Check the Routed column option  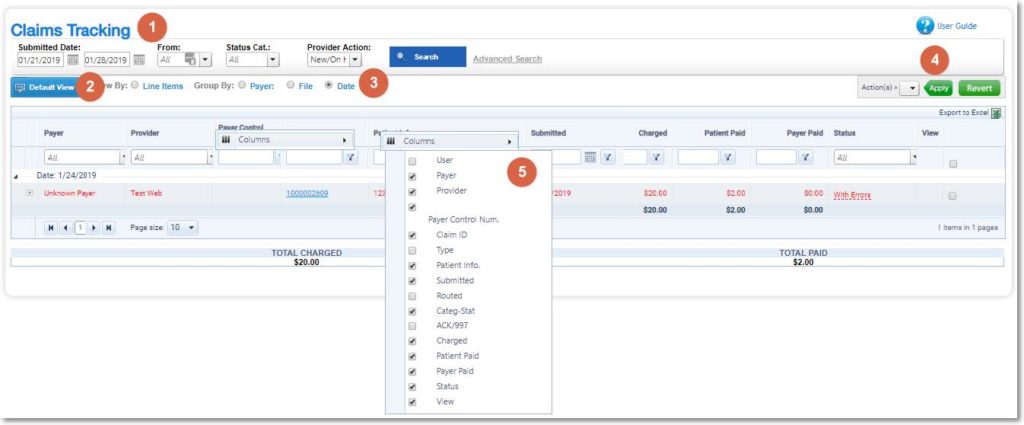(412, 296)
